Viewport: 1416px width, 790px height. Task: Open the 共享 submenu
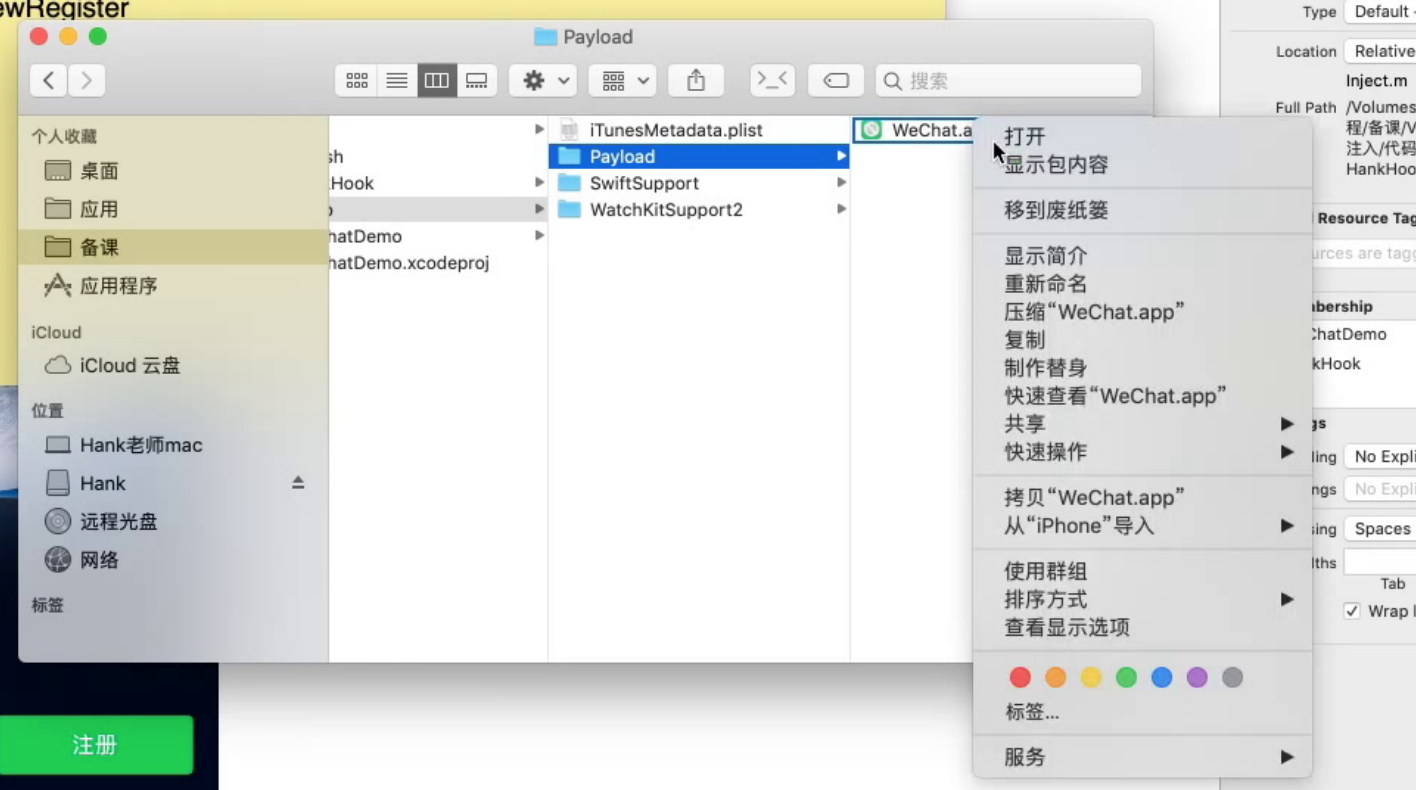[x=1142, y=424]
